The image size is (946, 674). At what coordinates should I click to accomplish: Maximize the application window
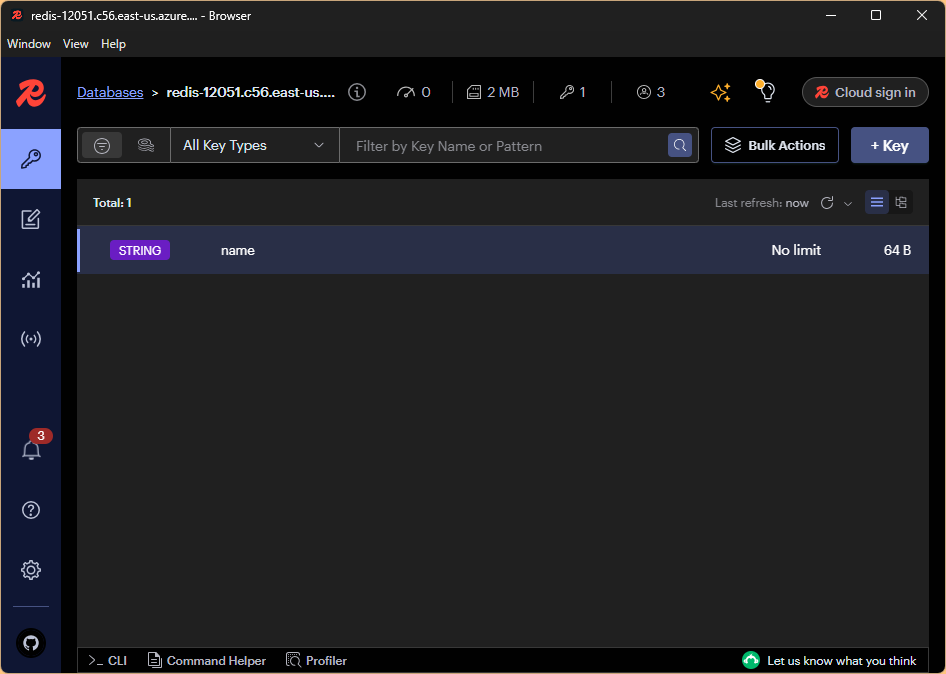(876, 16)
